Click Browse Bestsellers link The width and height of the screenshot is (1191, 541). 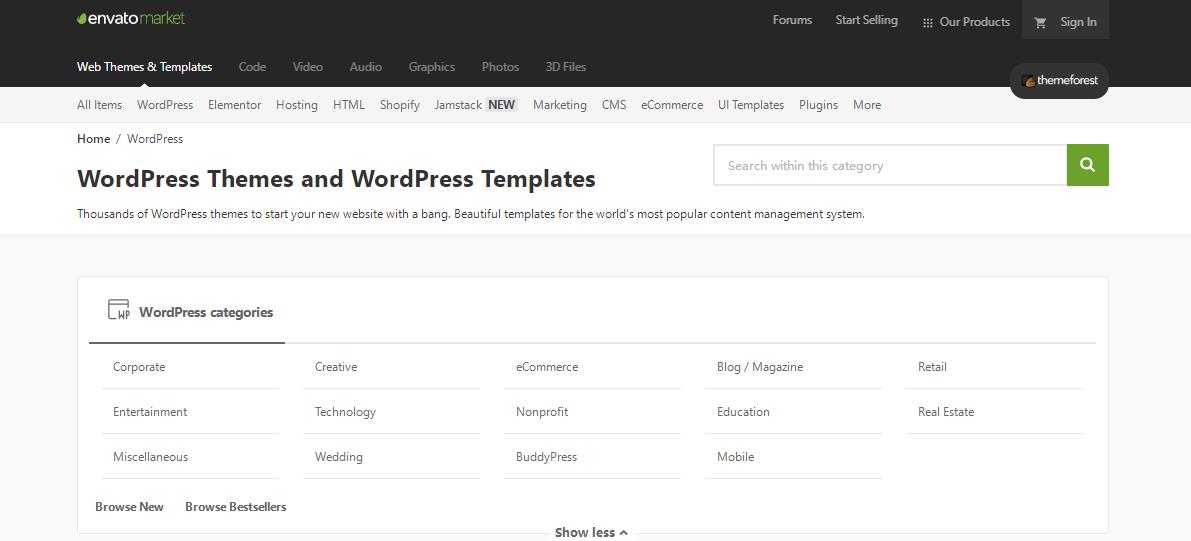(x=235, y=507)
